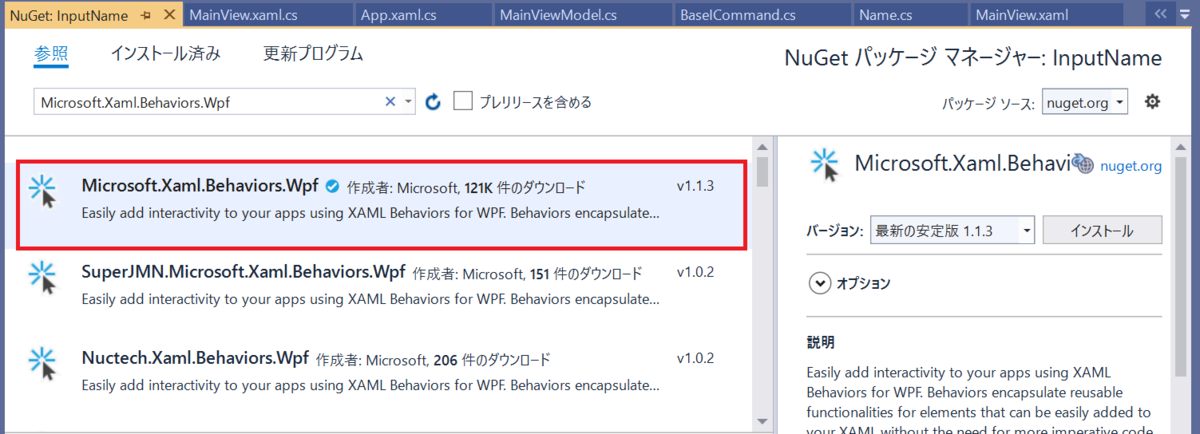Click the verified author badge icon

point(333,187)
